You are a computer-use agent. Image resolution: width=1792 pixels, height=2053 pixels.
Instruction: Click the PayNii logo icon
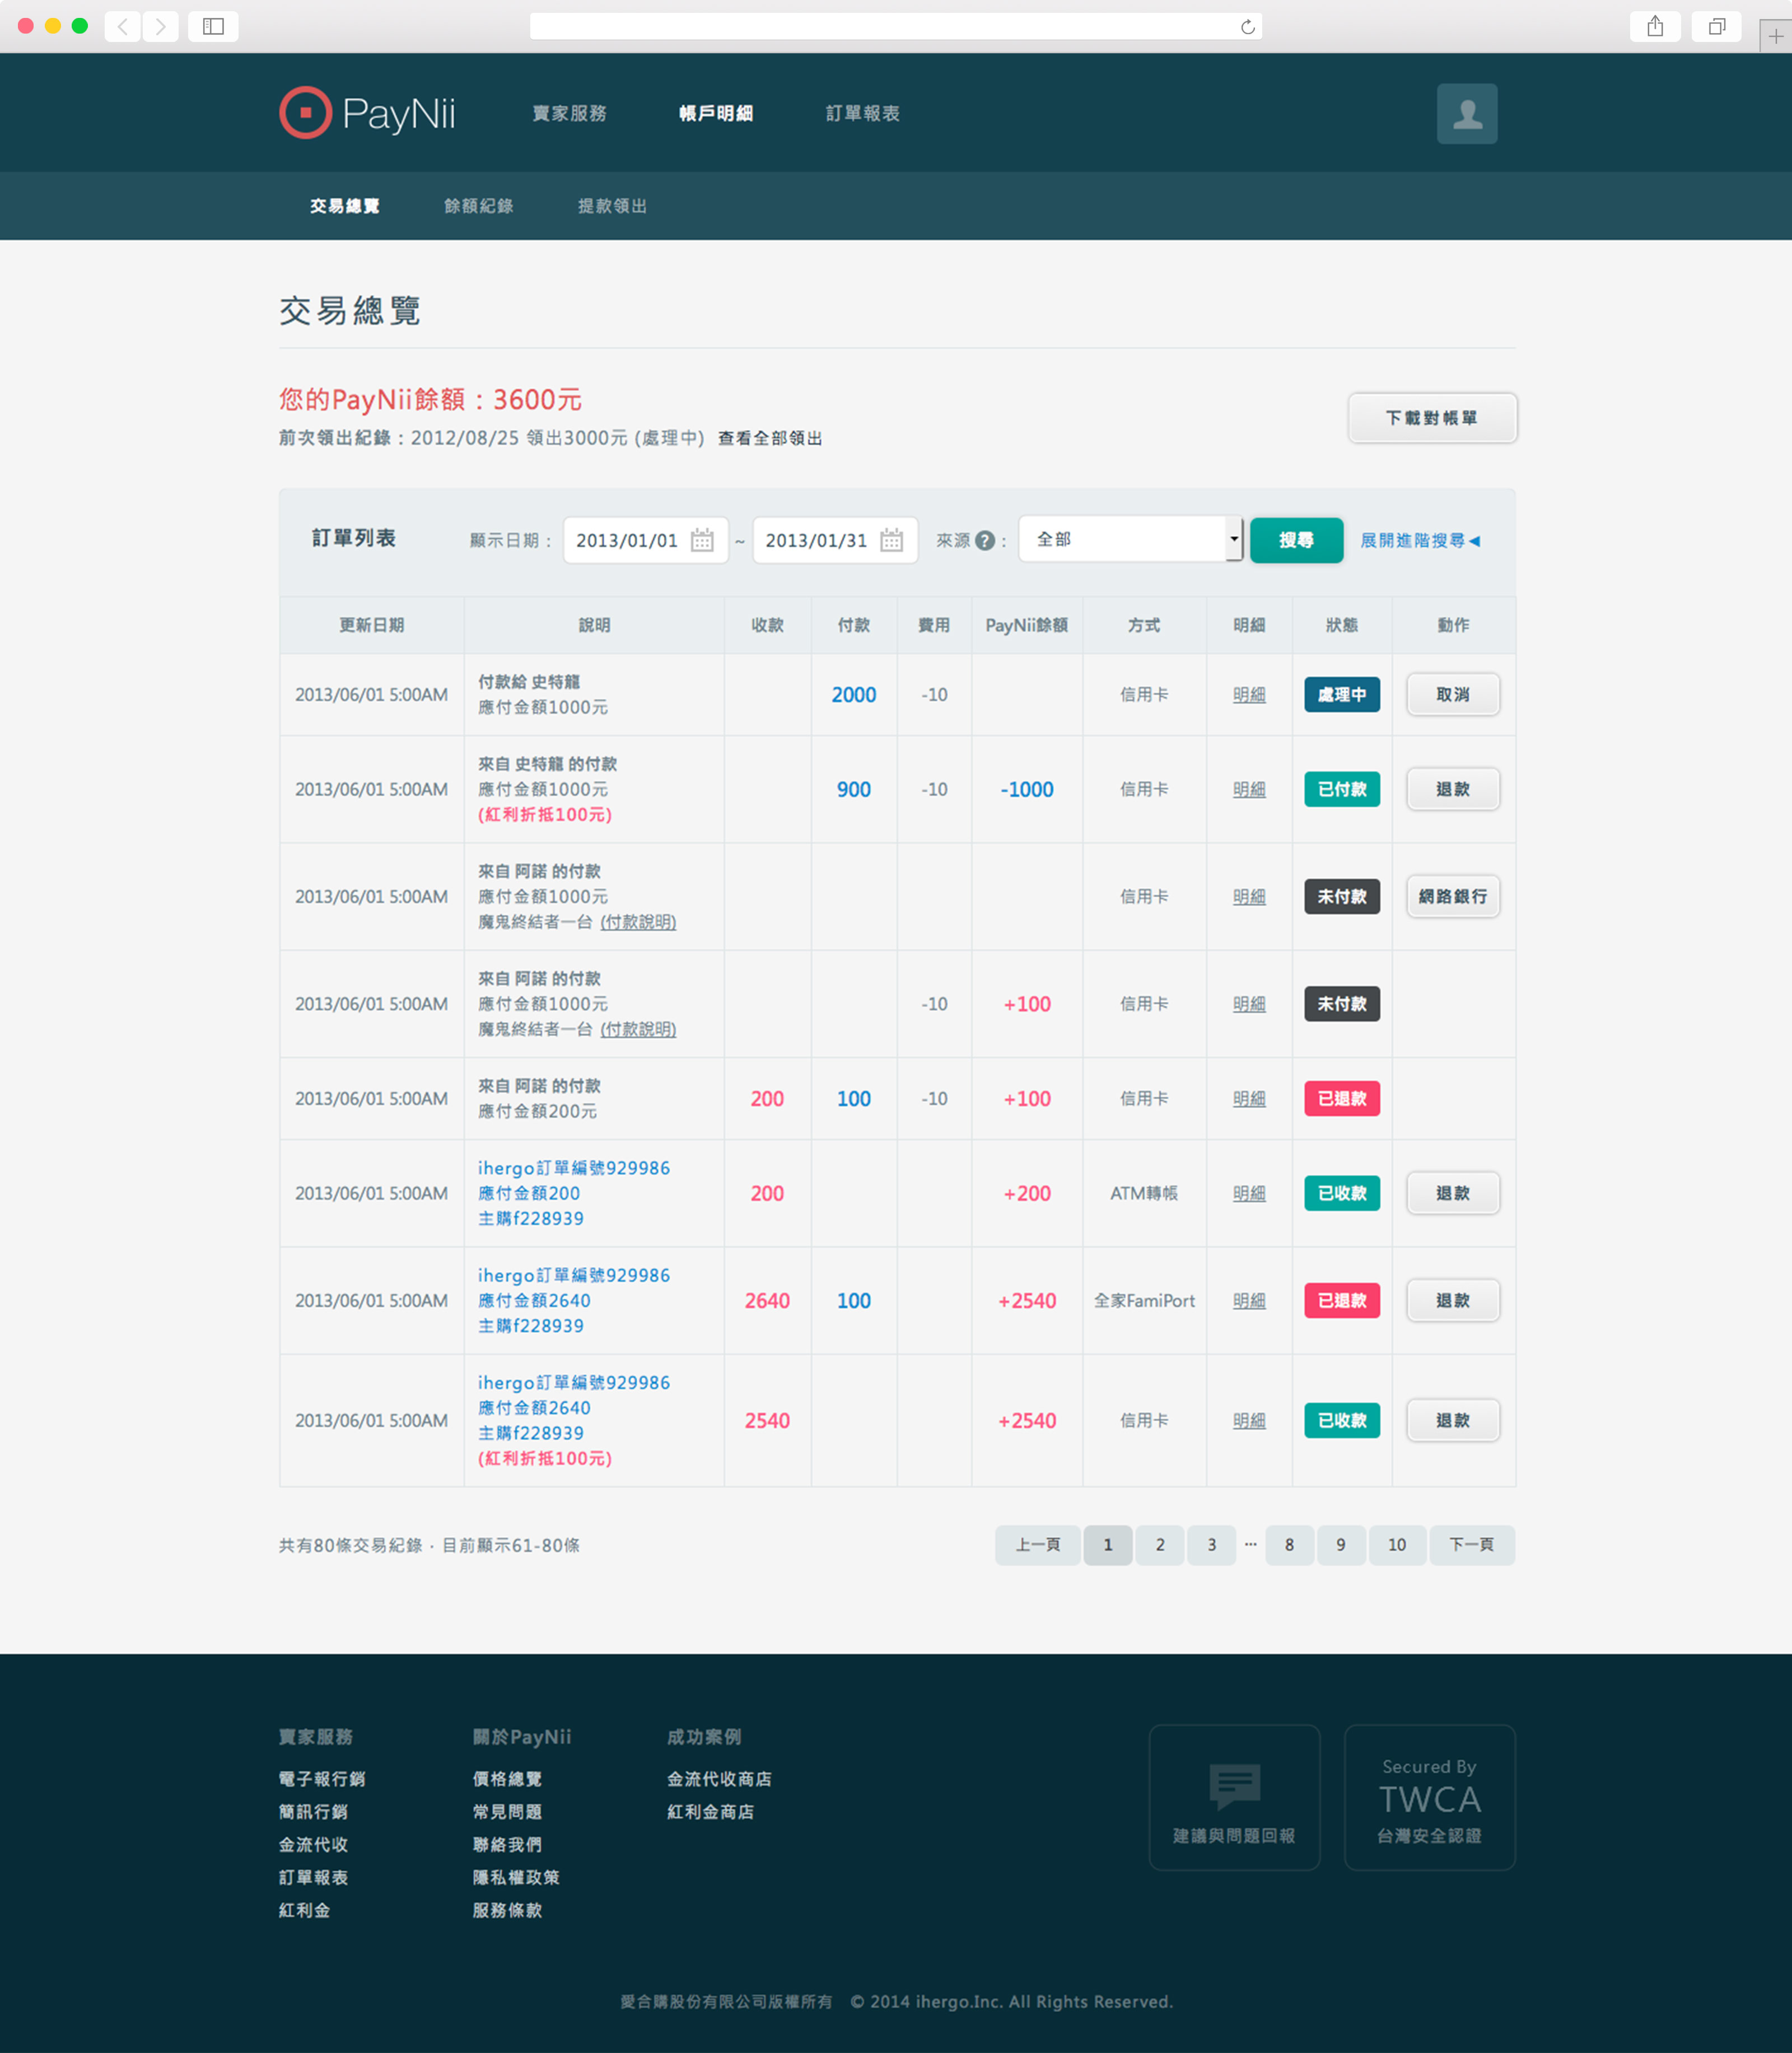[x=305, y=113]
